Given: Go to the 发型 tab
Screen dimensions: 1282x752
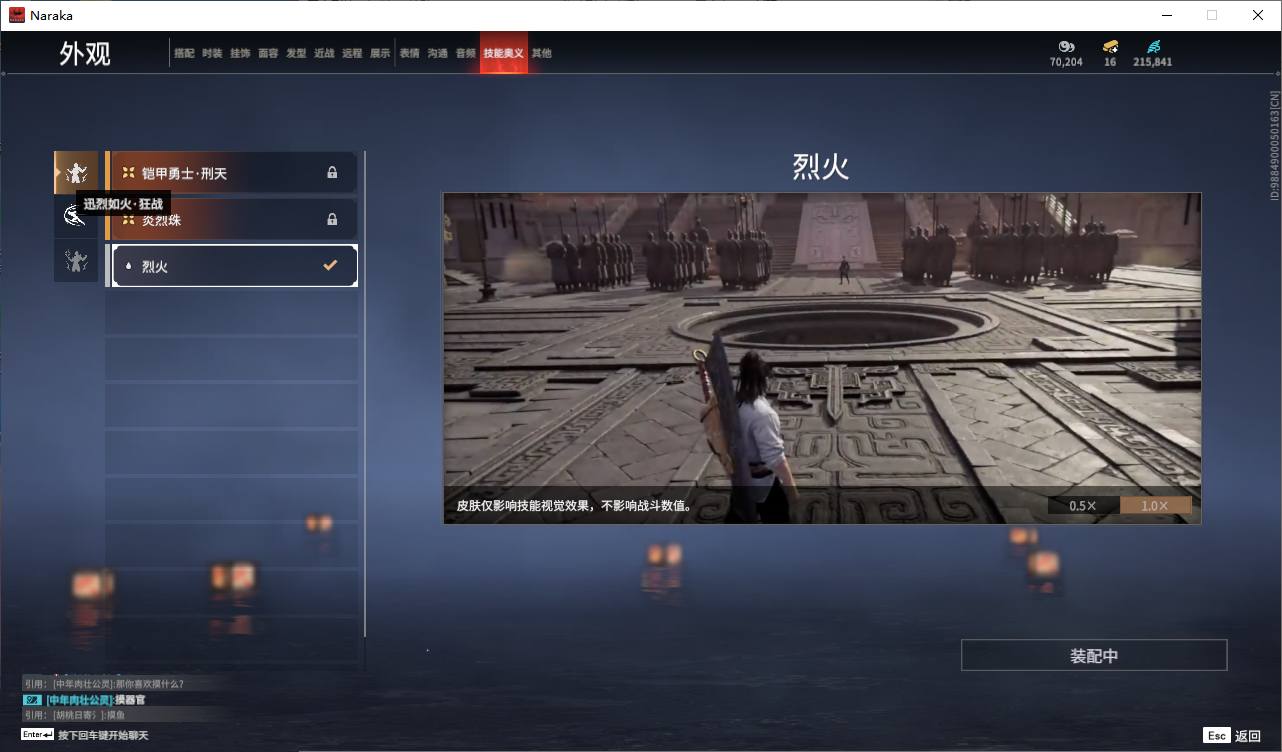Looking at the screenshot, I should tap(296, 53).
